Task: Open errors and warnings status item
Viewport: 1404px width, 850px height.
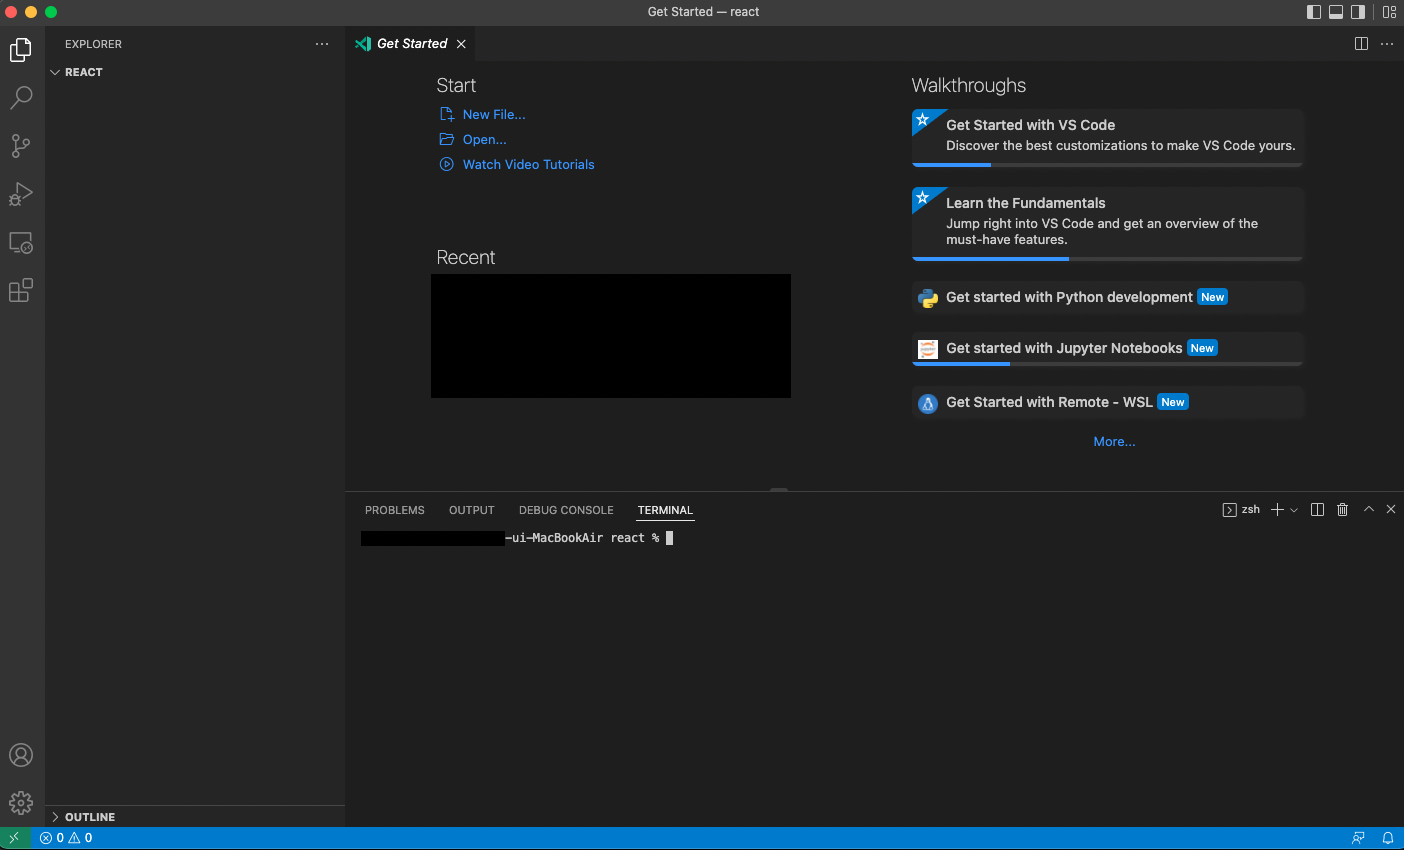Action: pos(66,838)
